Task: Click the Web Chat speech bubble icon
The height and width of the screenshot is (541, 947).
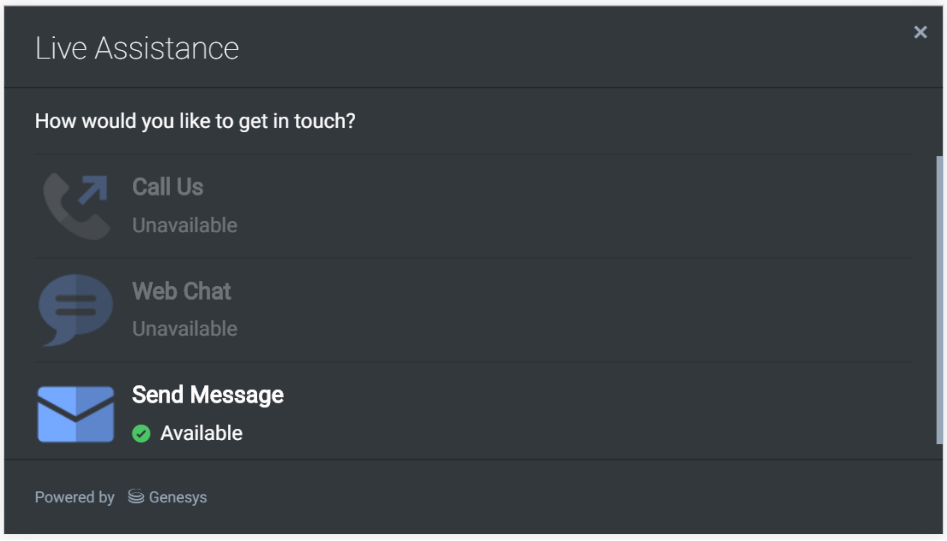Action: tap(76, 309)
